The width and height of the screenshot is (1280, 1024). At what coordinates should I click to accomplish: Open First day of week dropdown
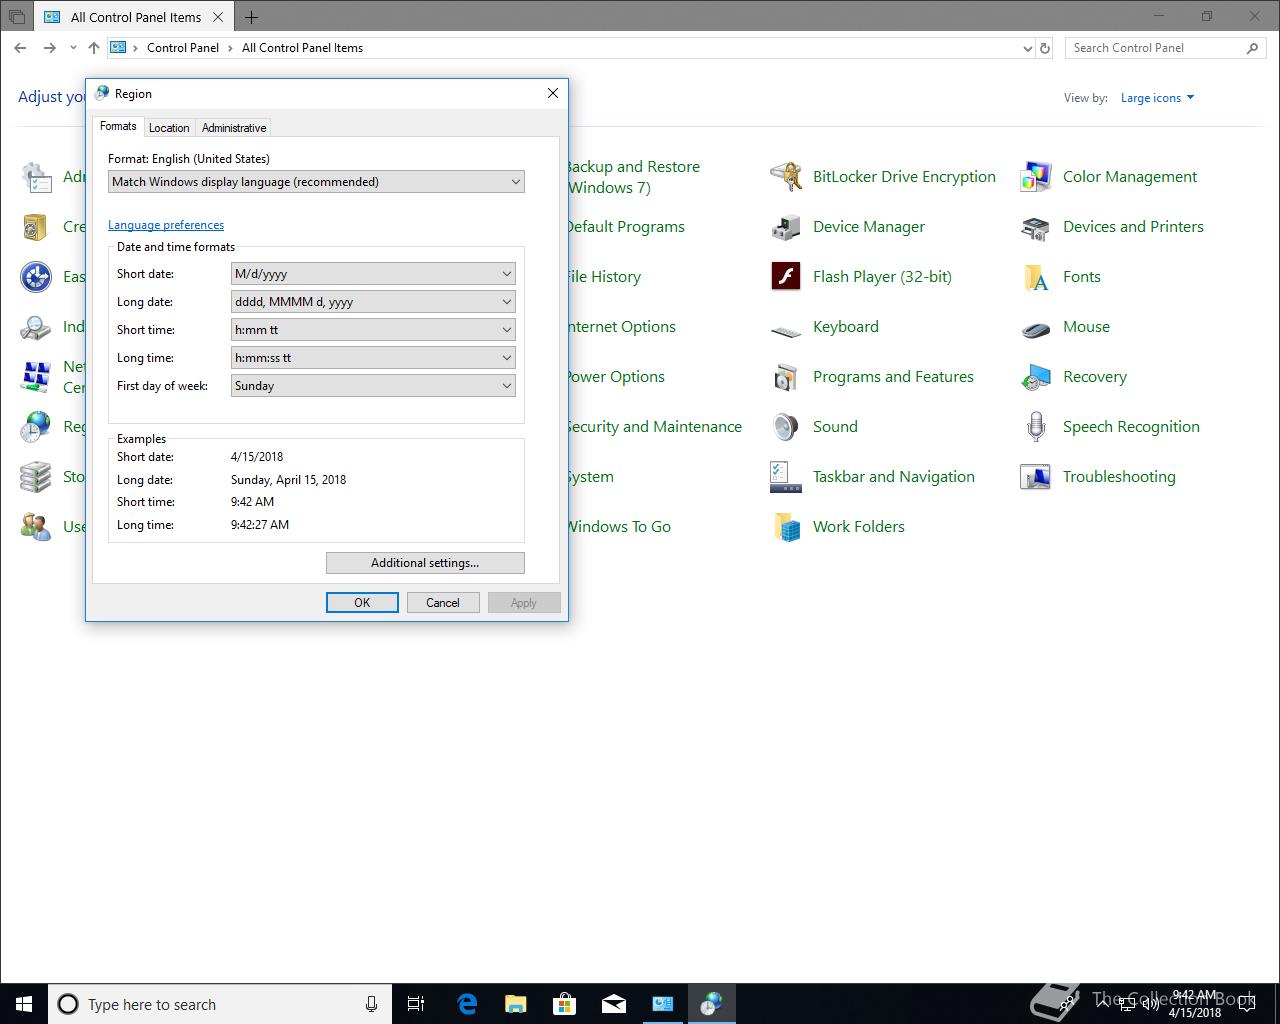(373, 386)
